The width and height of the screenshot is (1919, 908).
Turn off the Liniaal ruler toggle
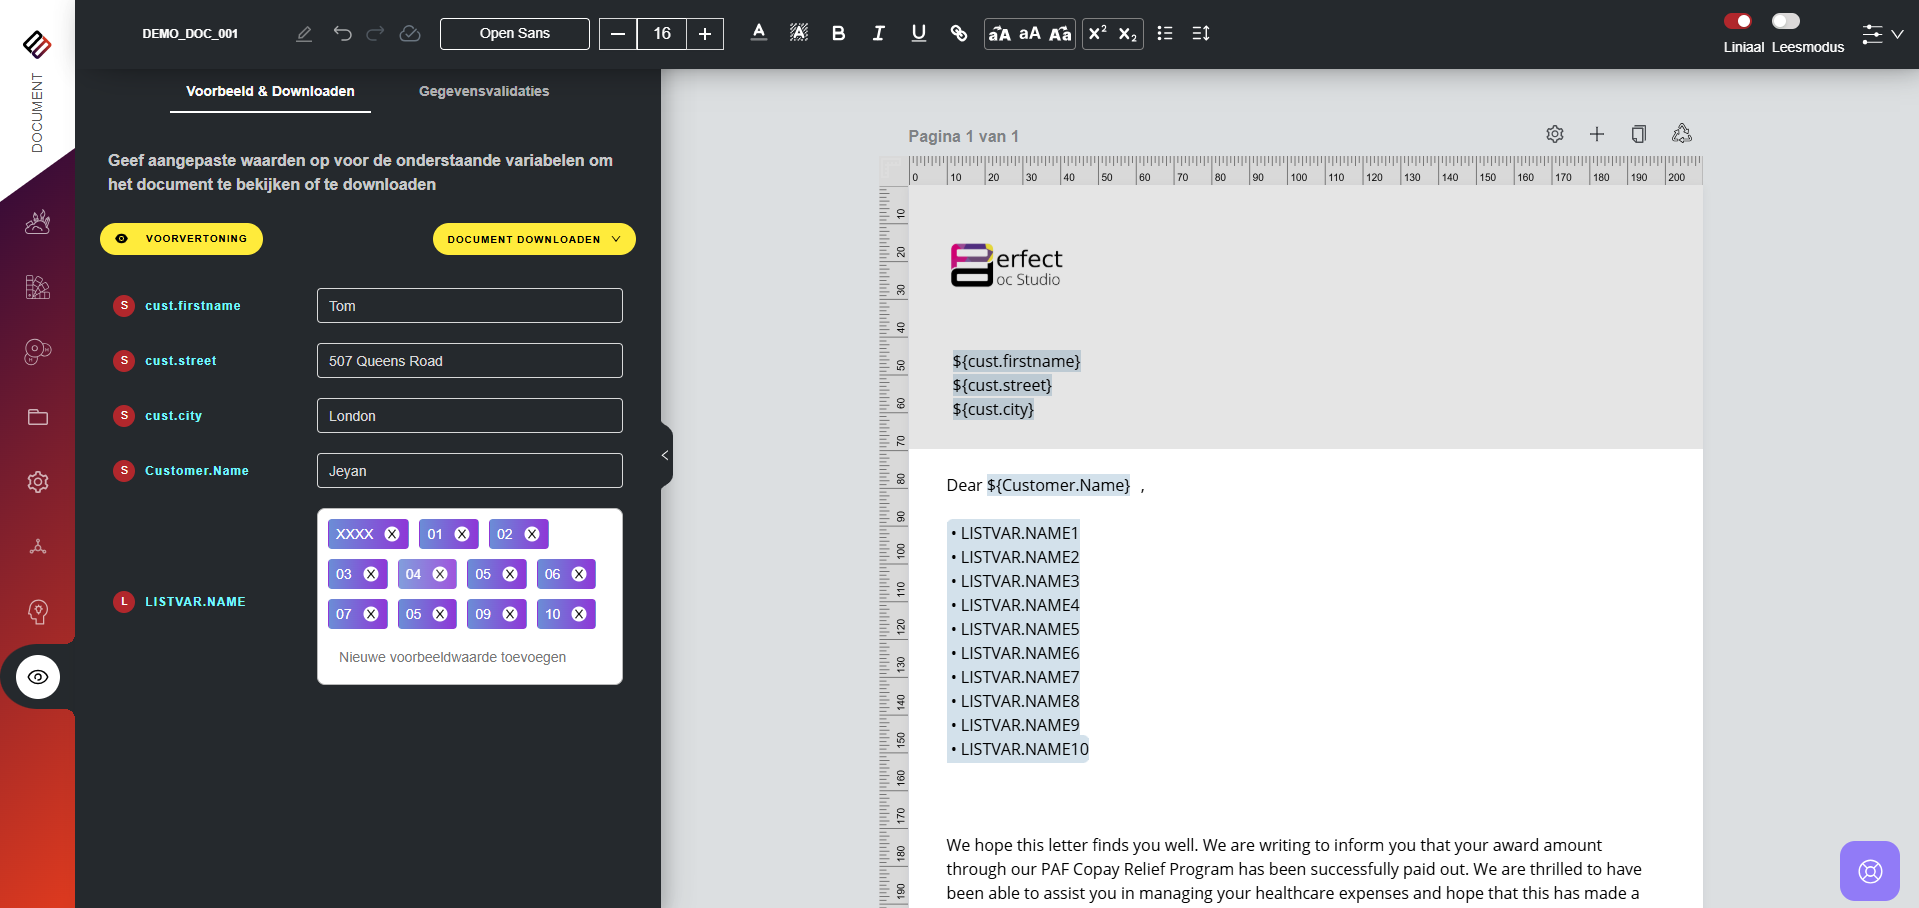(x=1738, y=21)
